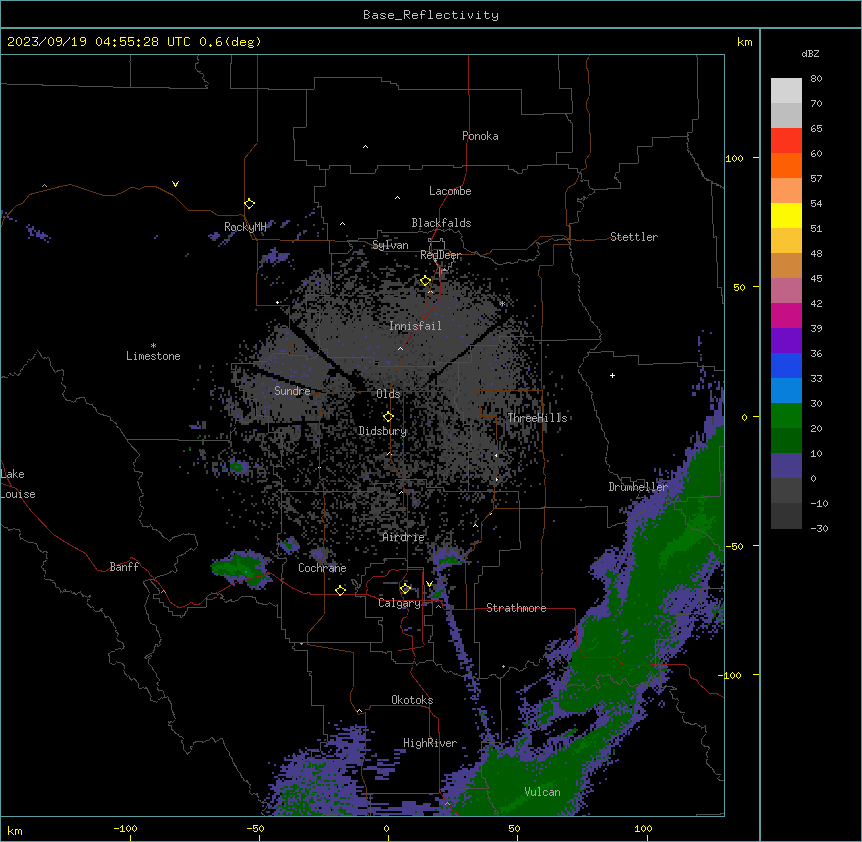Select the dark green 20-10 dBZ swatch
Image resolution: width=862 pixels, height=842 pixels.
786,440
